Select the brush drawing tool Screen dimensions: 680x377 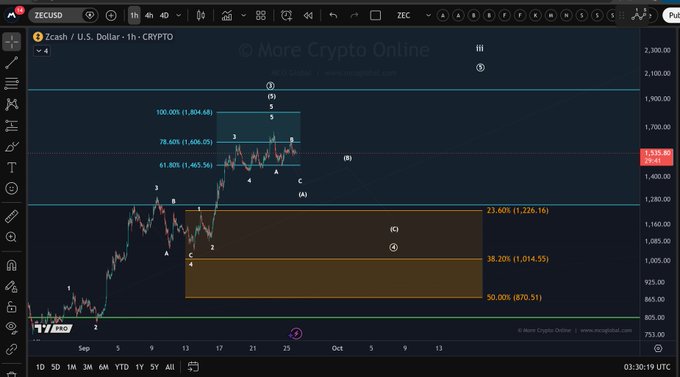12,147
